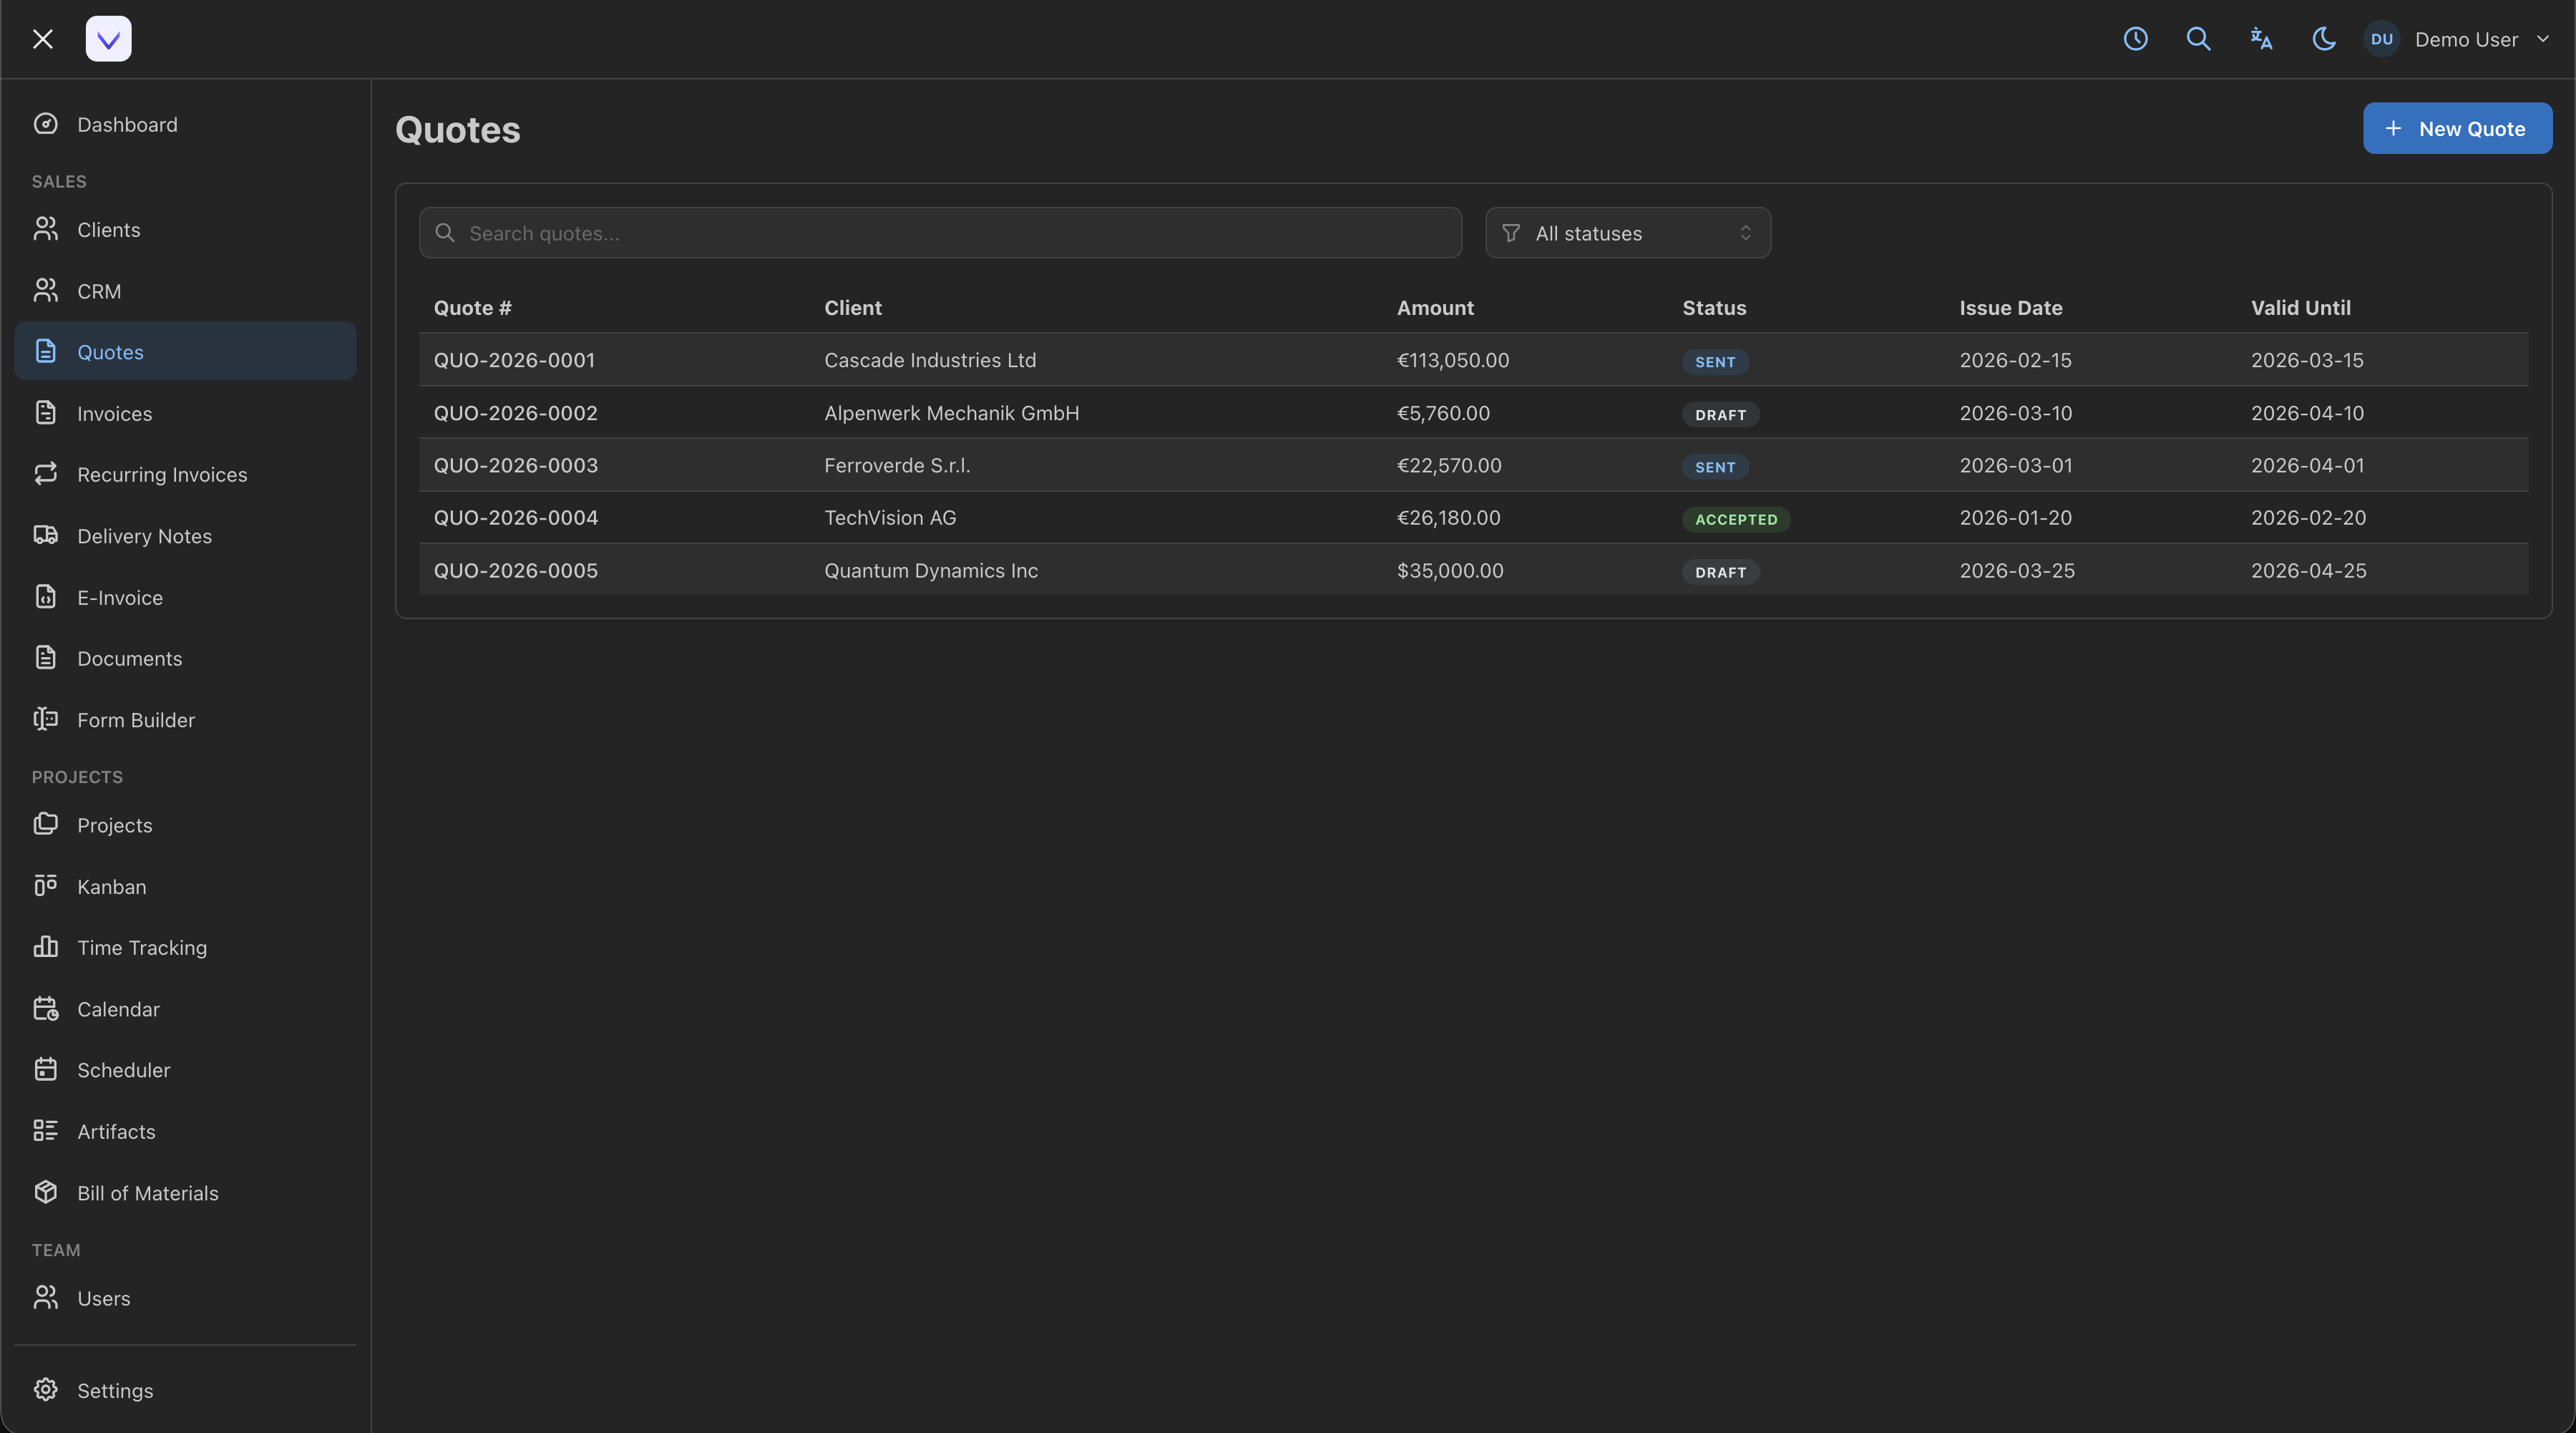Screen dimensions: 2576x1433
Task: Go to Invoices in sidebar
Action: [114, 413]
